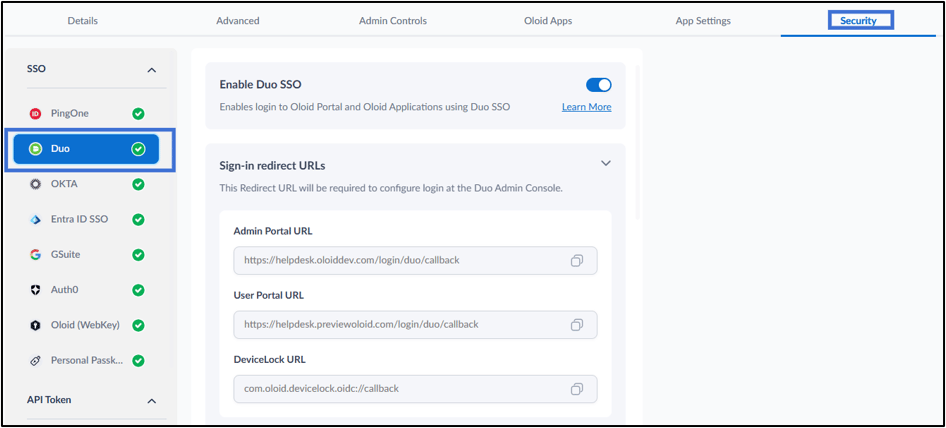The width and height of the screenshot is (946, 428).
Task: Toggle the Enable Duo SSO switch
Action: click(598, 85)
